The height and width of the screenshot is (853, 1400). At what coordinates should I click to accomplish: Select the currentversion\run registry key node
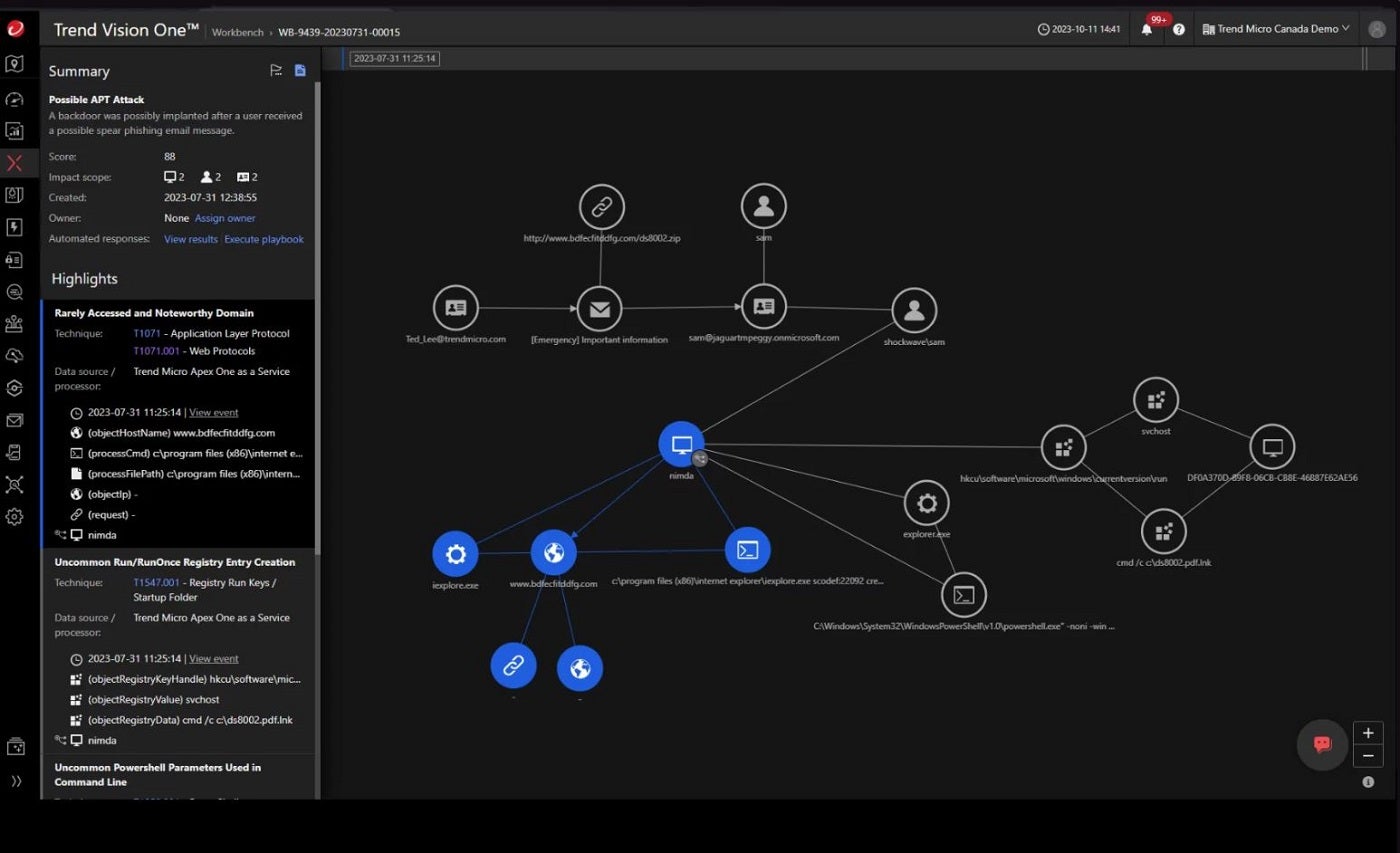tap(1063, 447)
